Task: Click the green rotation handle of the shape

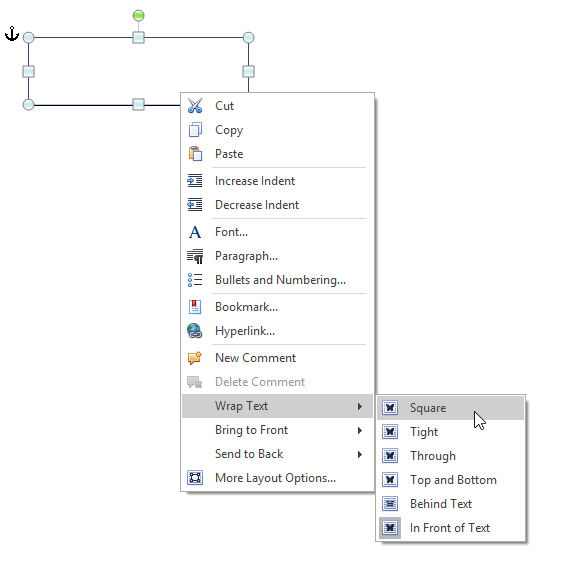Action: 138,15
